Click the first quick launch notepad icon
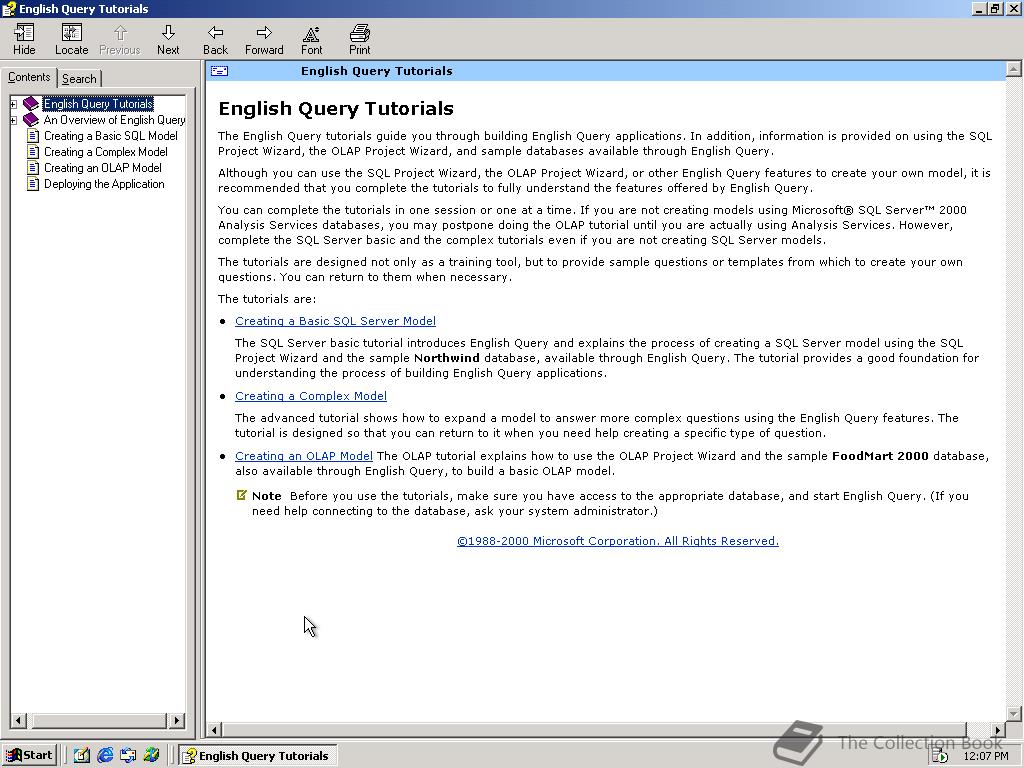 (82, 756)
